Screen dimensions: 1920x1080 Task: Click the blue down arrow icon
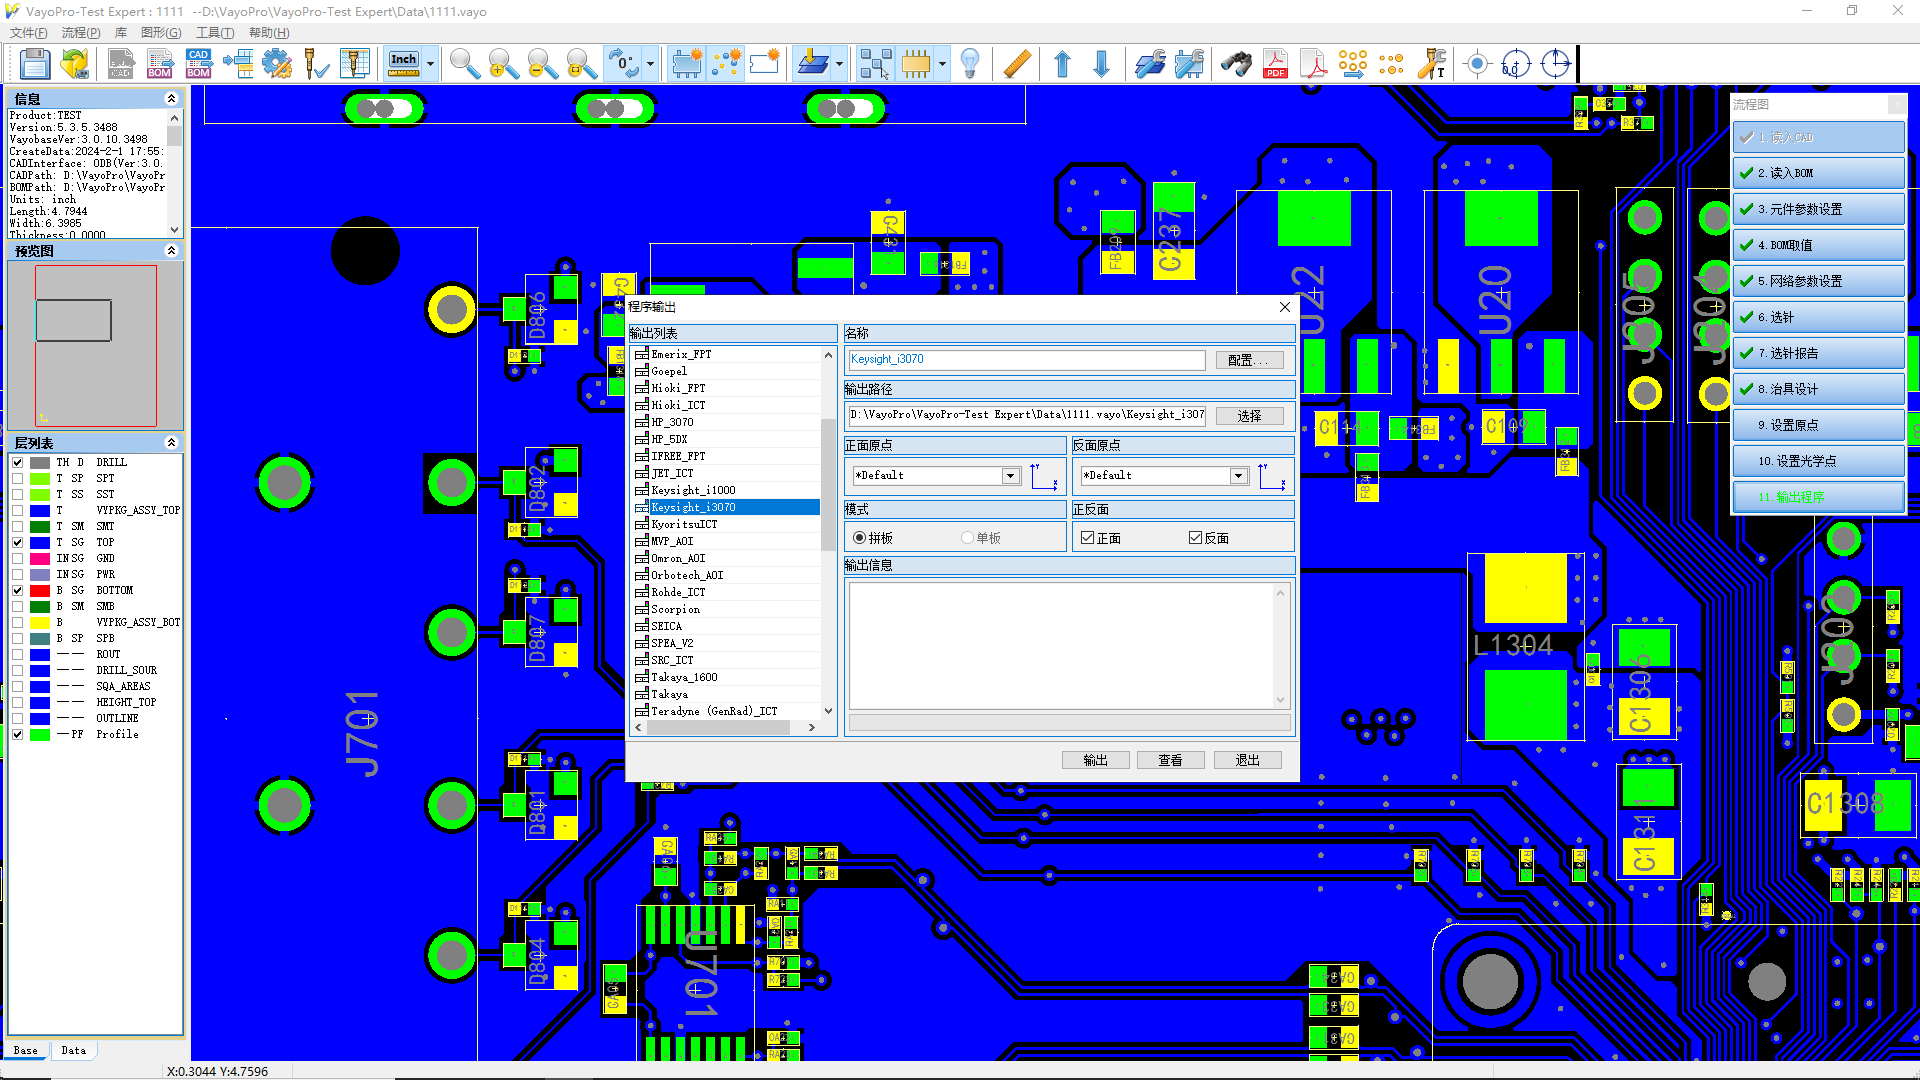point(1101,64)
